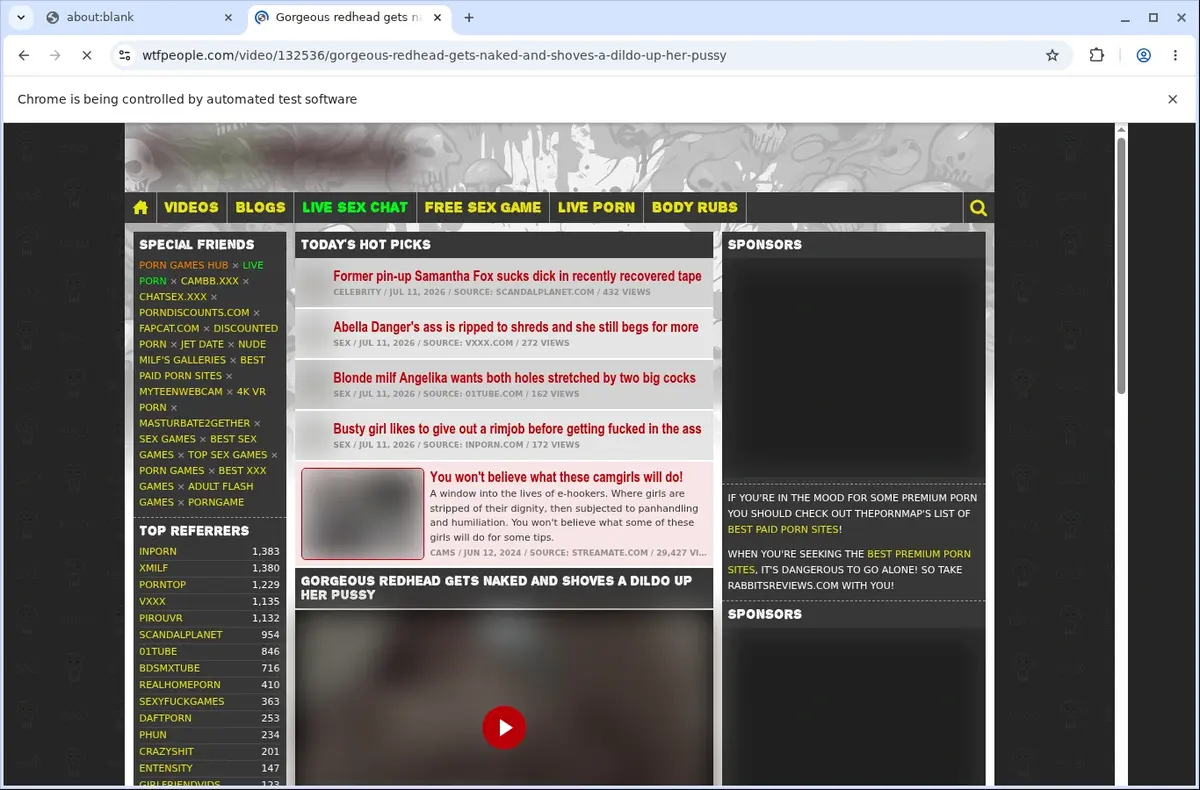Open the Chrome three-dot menu
The image size is (1200, 790).
click(x=1175, y=56)
